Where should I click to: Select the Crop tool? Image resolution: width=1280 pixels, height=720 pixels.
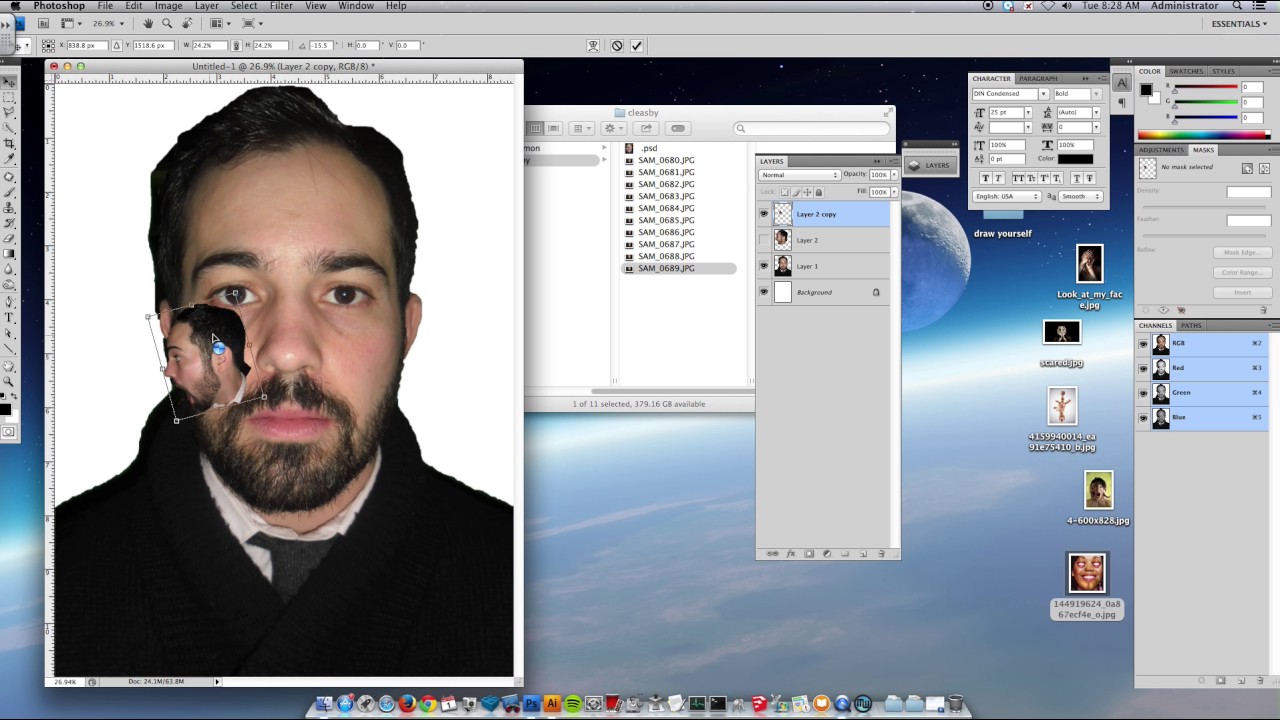point(9,143)
